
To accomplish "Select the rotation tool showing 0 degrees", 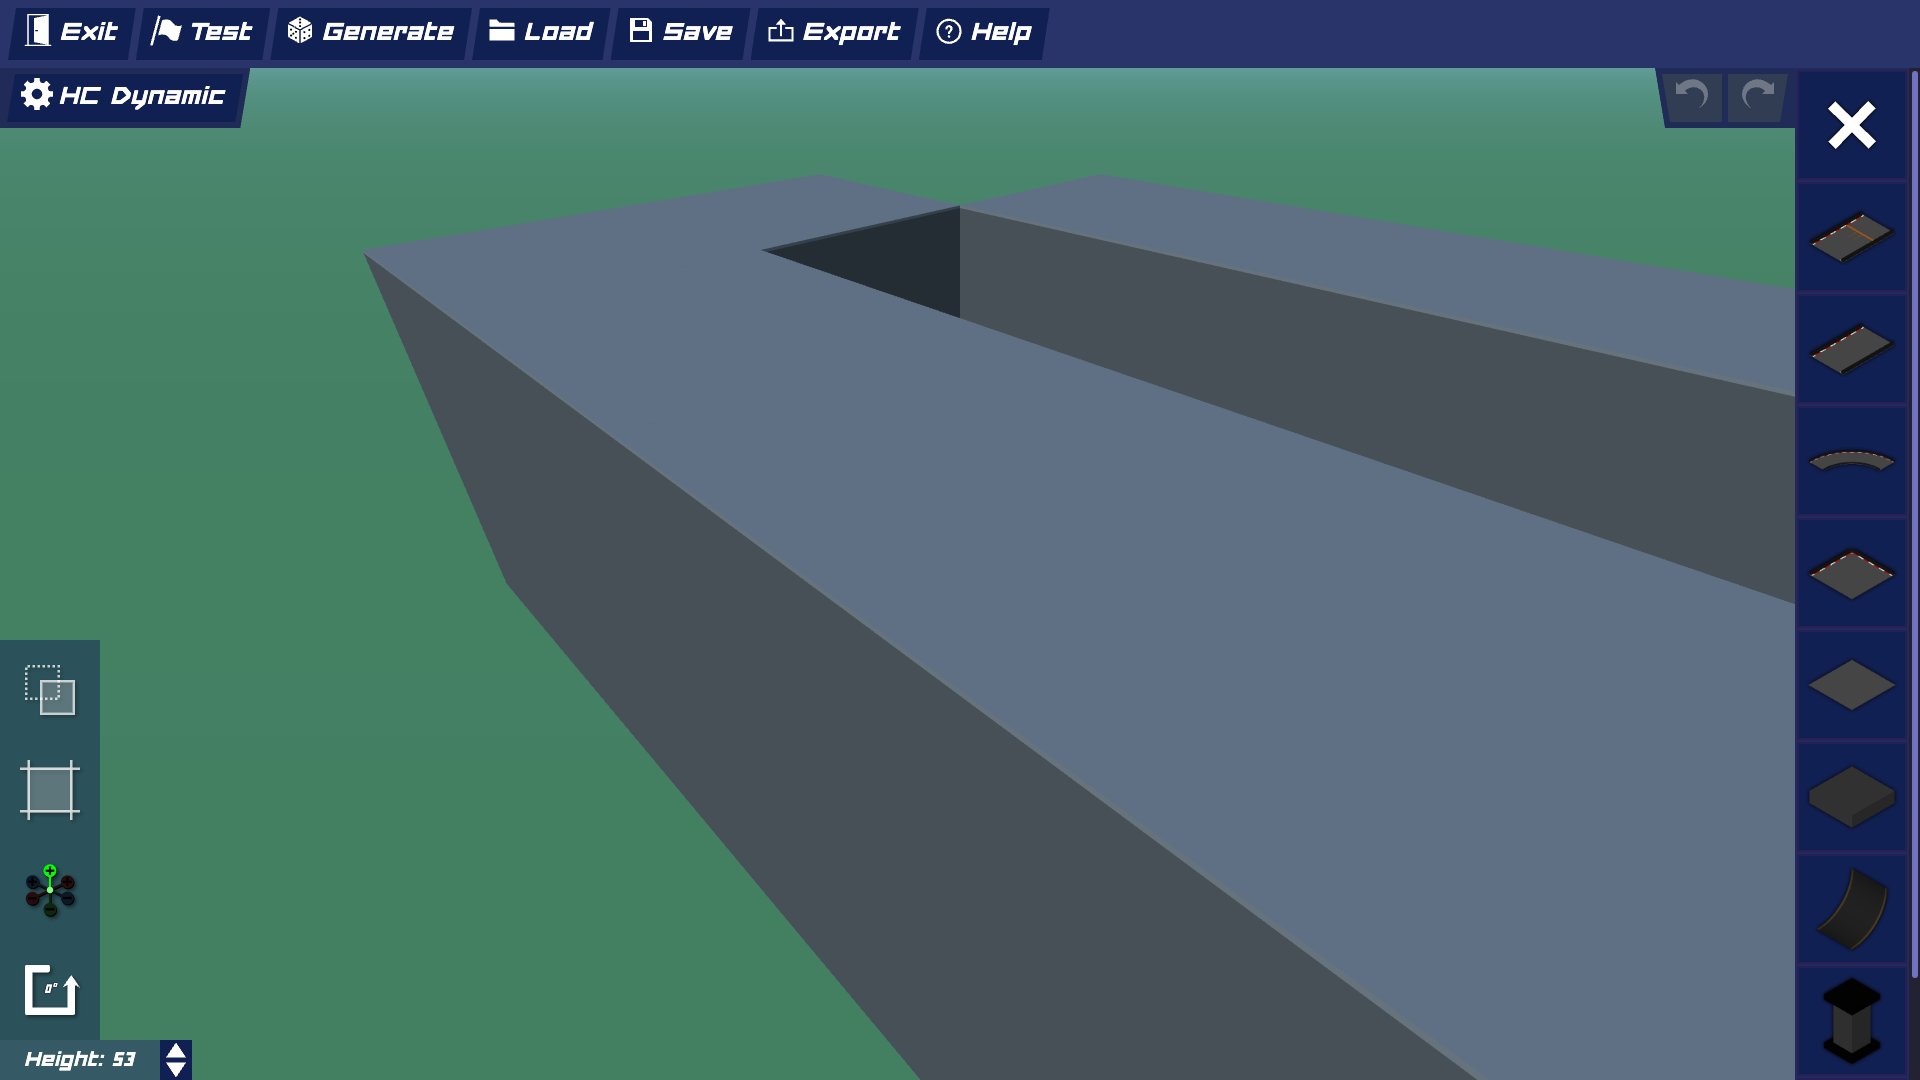I will tap(49, 991).
